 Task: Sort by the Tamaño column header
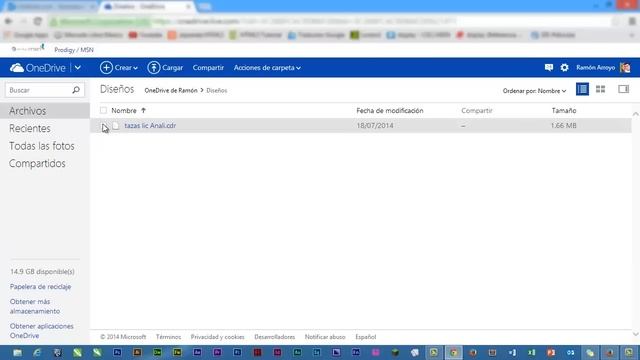[x=564, y=111]
